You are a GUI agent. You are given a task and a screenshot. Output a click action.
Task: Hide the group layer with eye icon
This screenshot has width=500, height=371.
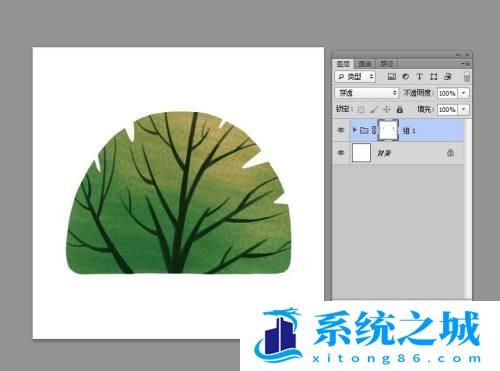click(x=341, y=130)
